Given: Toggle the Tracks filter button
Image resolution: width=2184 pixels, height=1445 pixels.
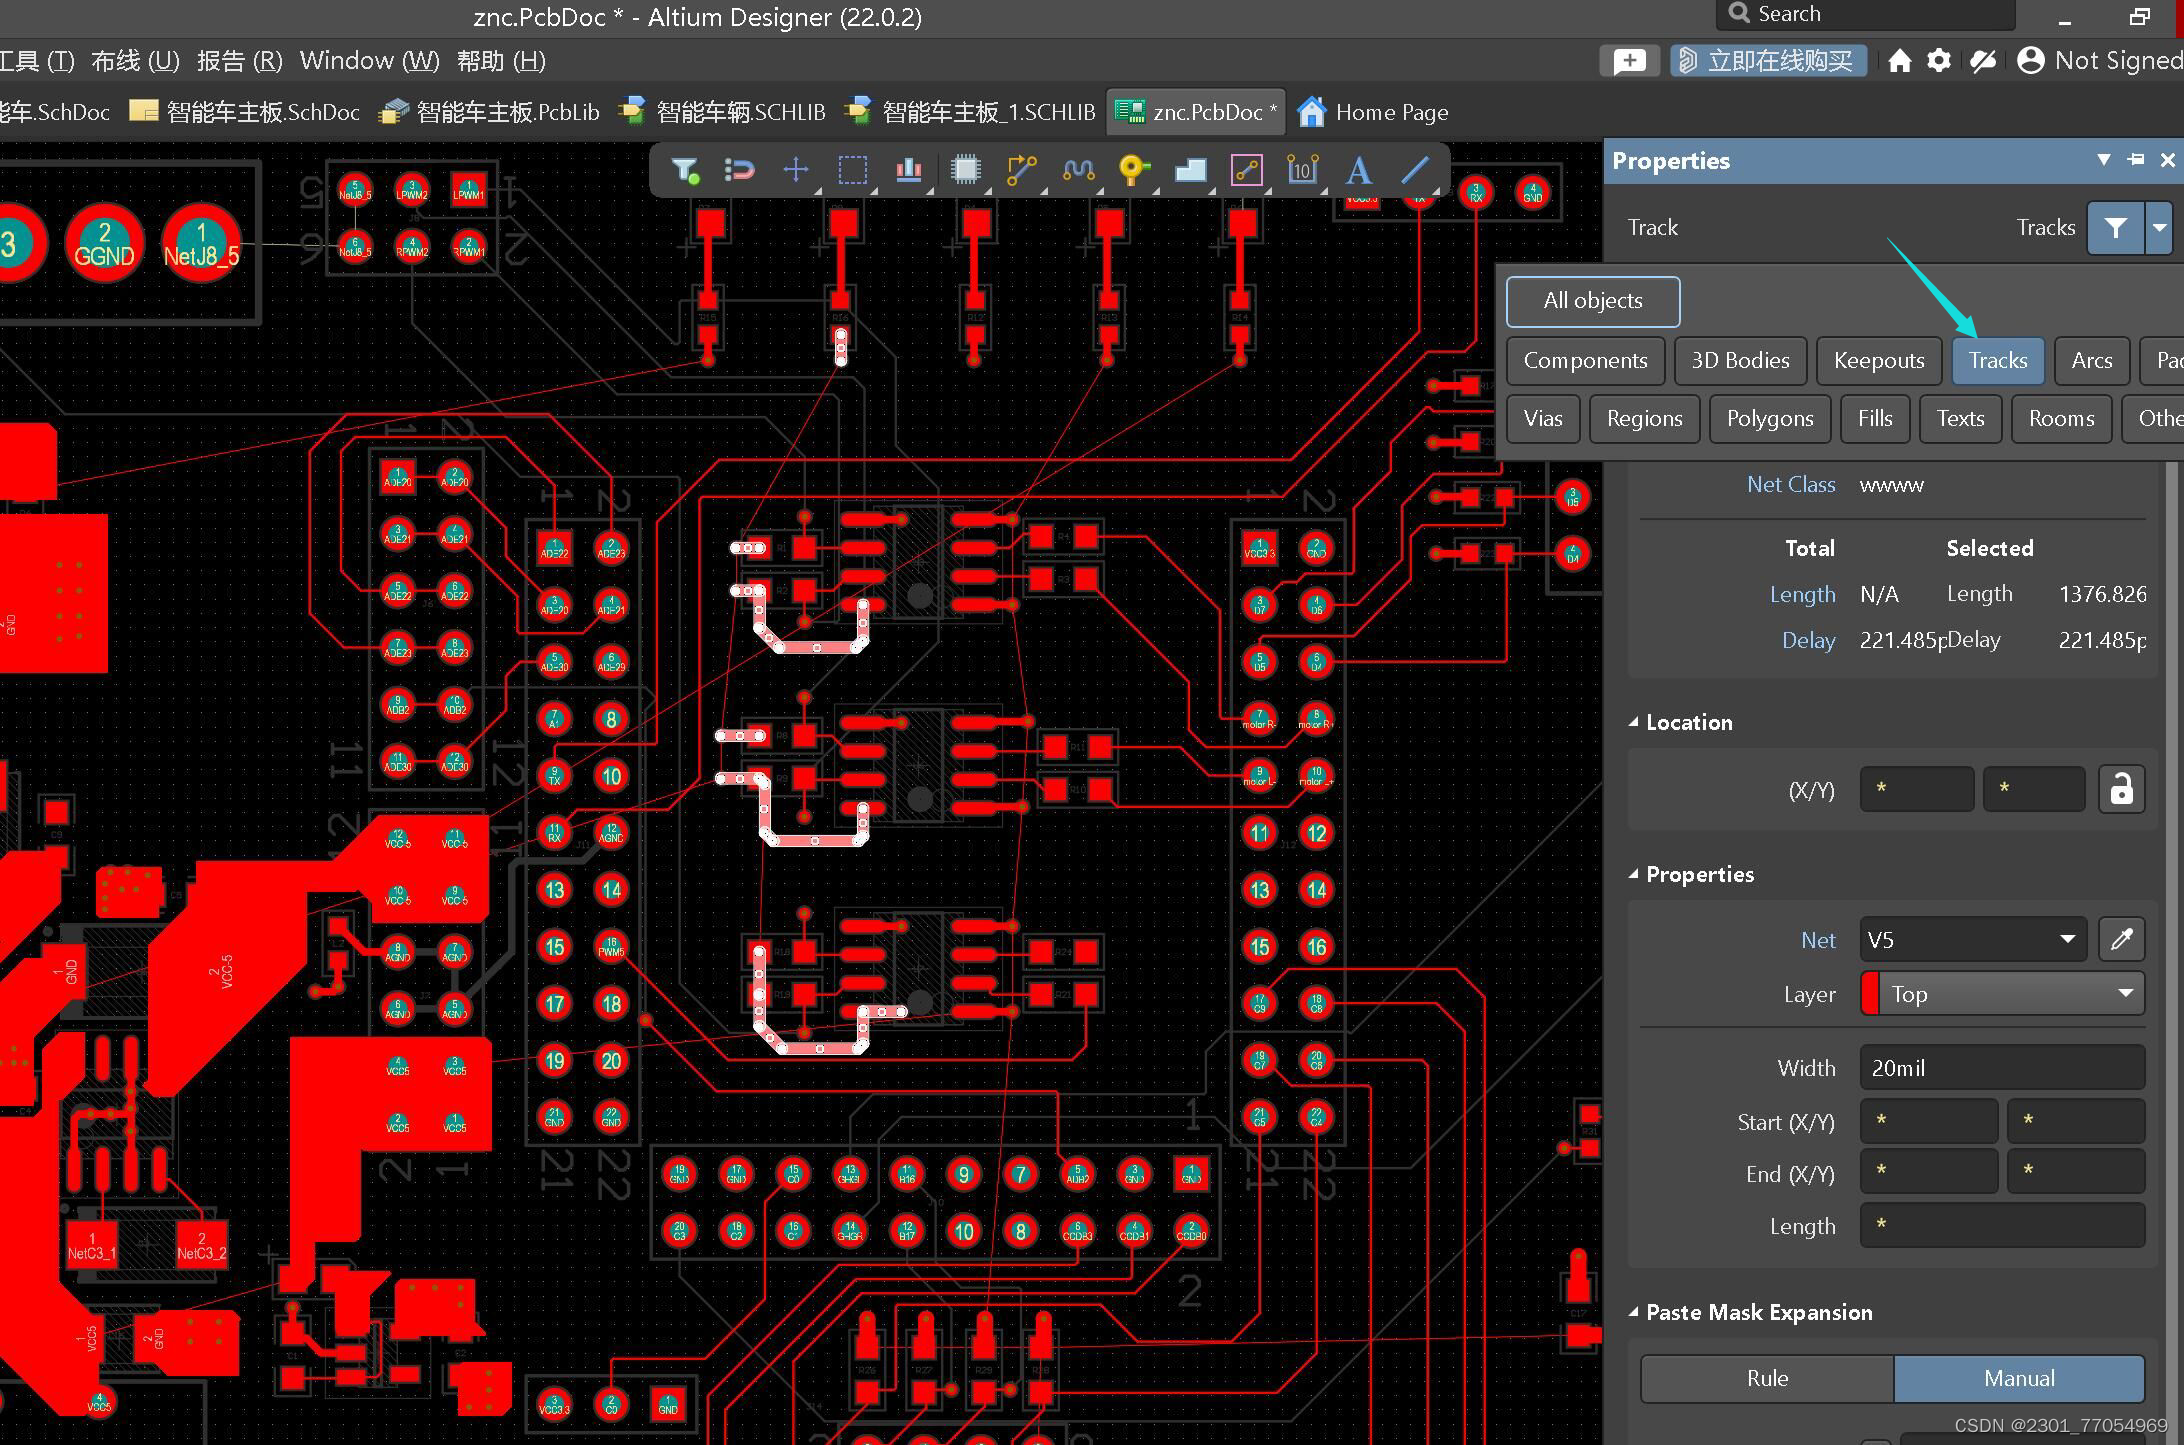Looking at the screenshot, I should [x=1997, y=361].
